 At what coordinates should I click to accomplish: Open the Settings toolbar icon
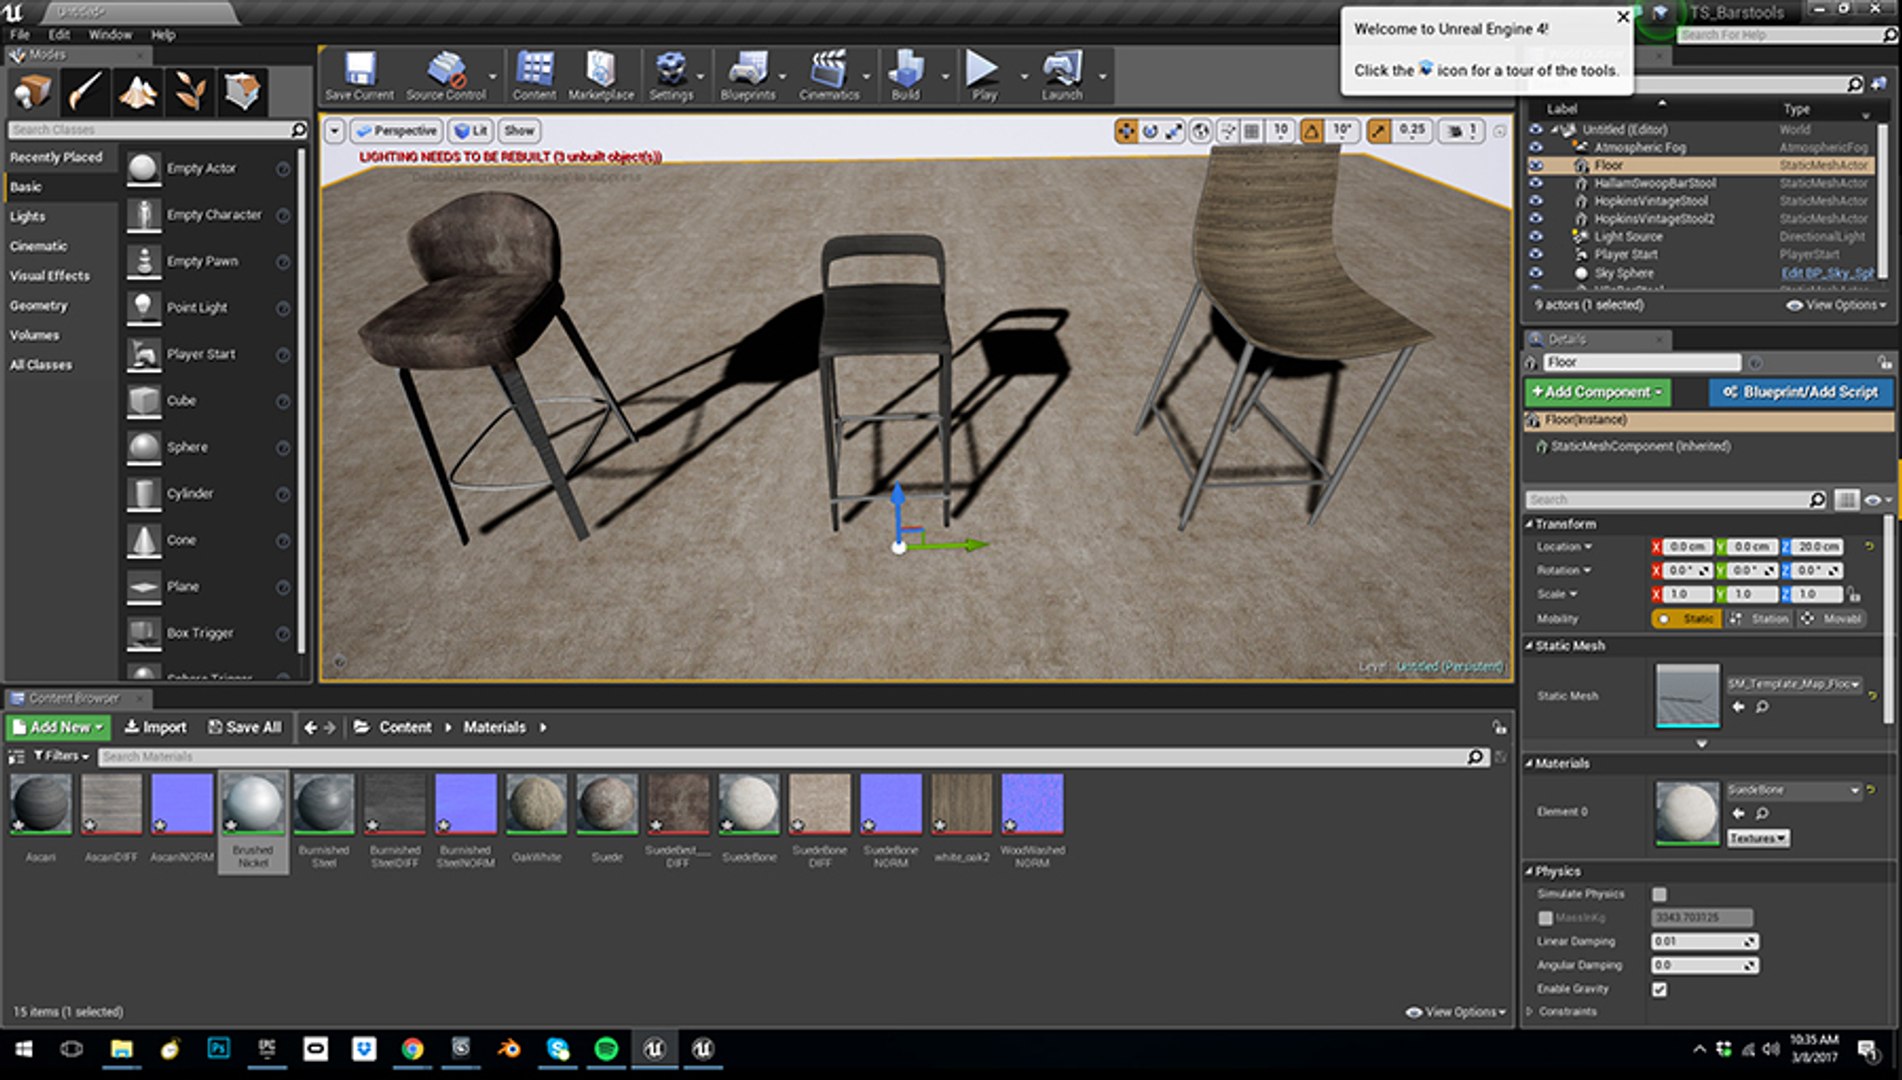point(671,76)
